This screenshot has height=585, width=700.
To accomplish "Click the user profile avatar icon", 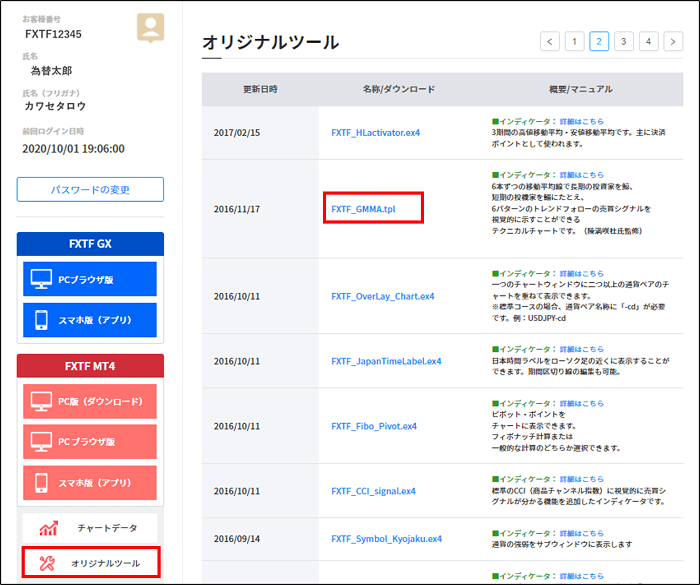I will (x=151, y=28).
